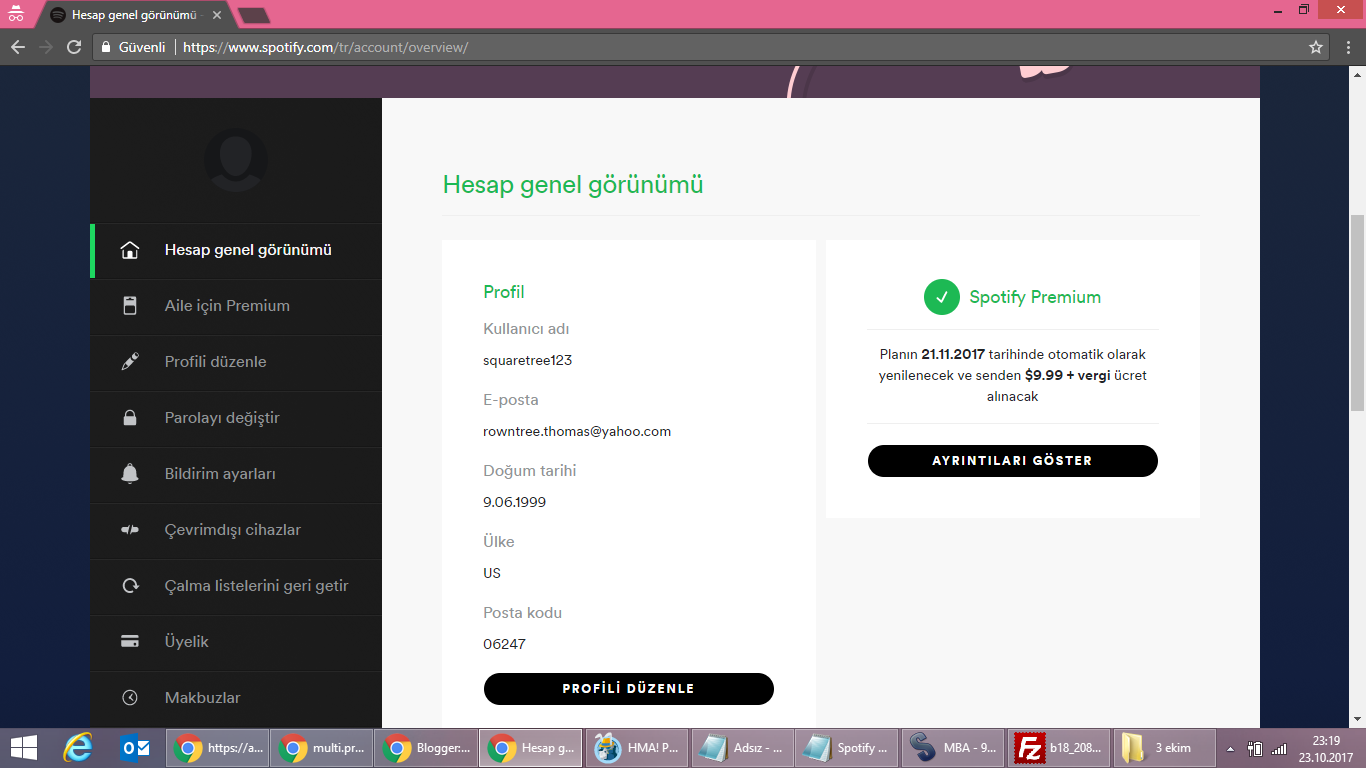Switch to the MBA - 9 taskbar item
This screenshot has width=1366, height=768.
[x=953, y=748]
